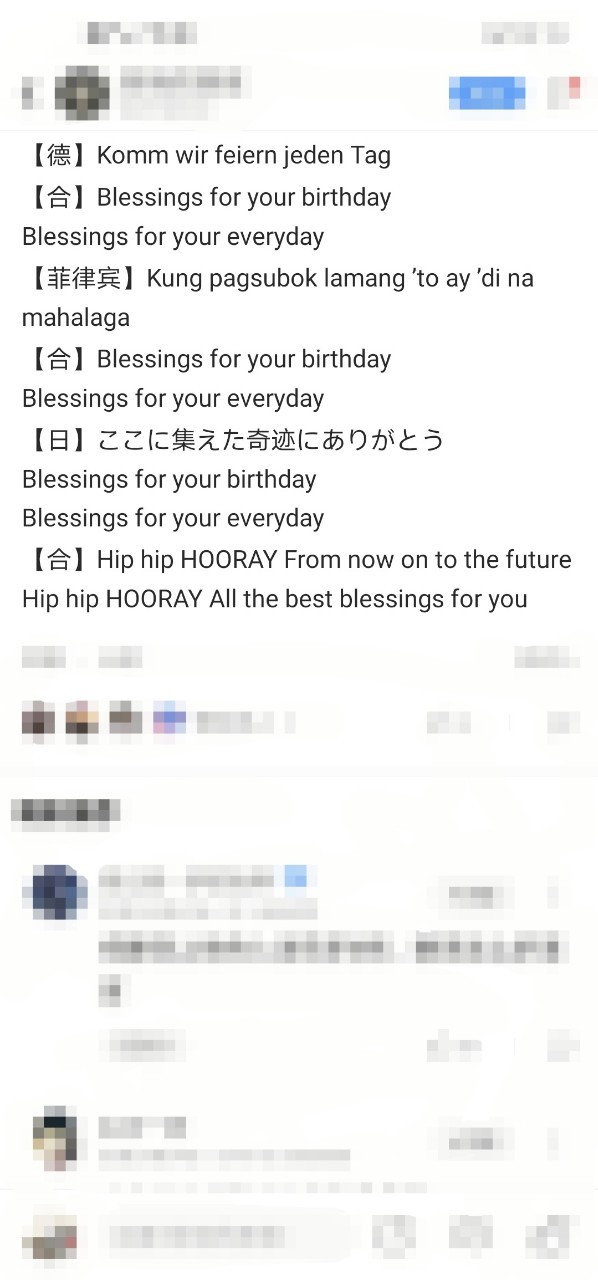598x1280 pixels.
Task: Open the first commenter's dark blue avatar
Action: pyautogui.click(x=59, y=892)
